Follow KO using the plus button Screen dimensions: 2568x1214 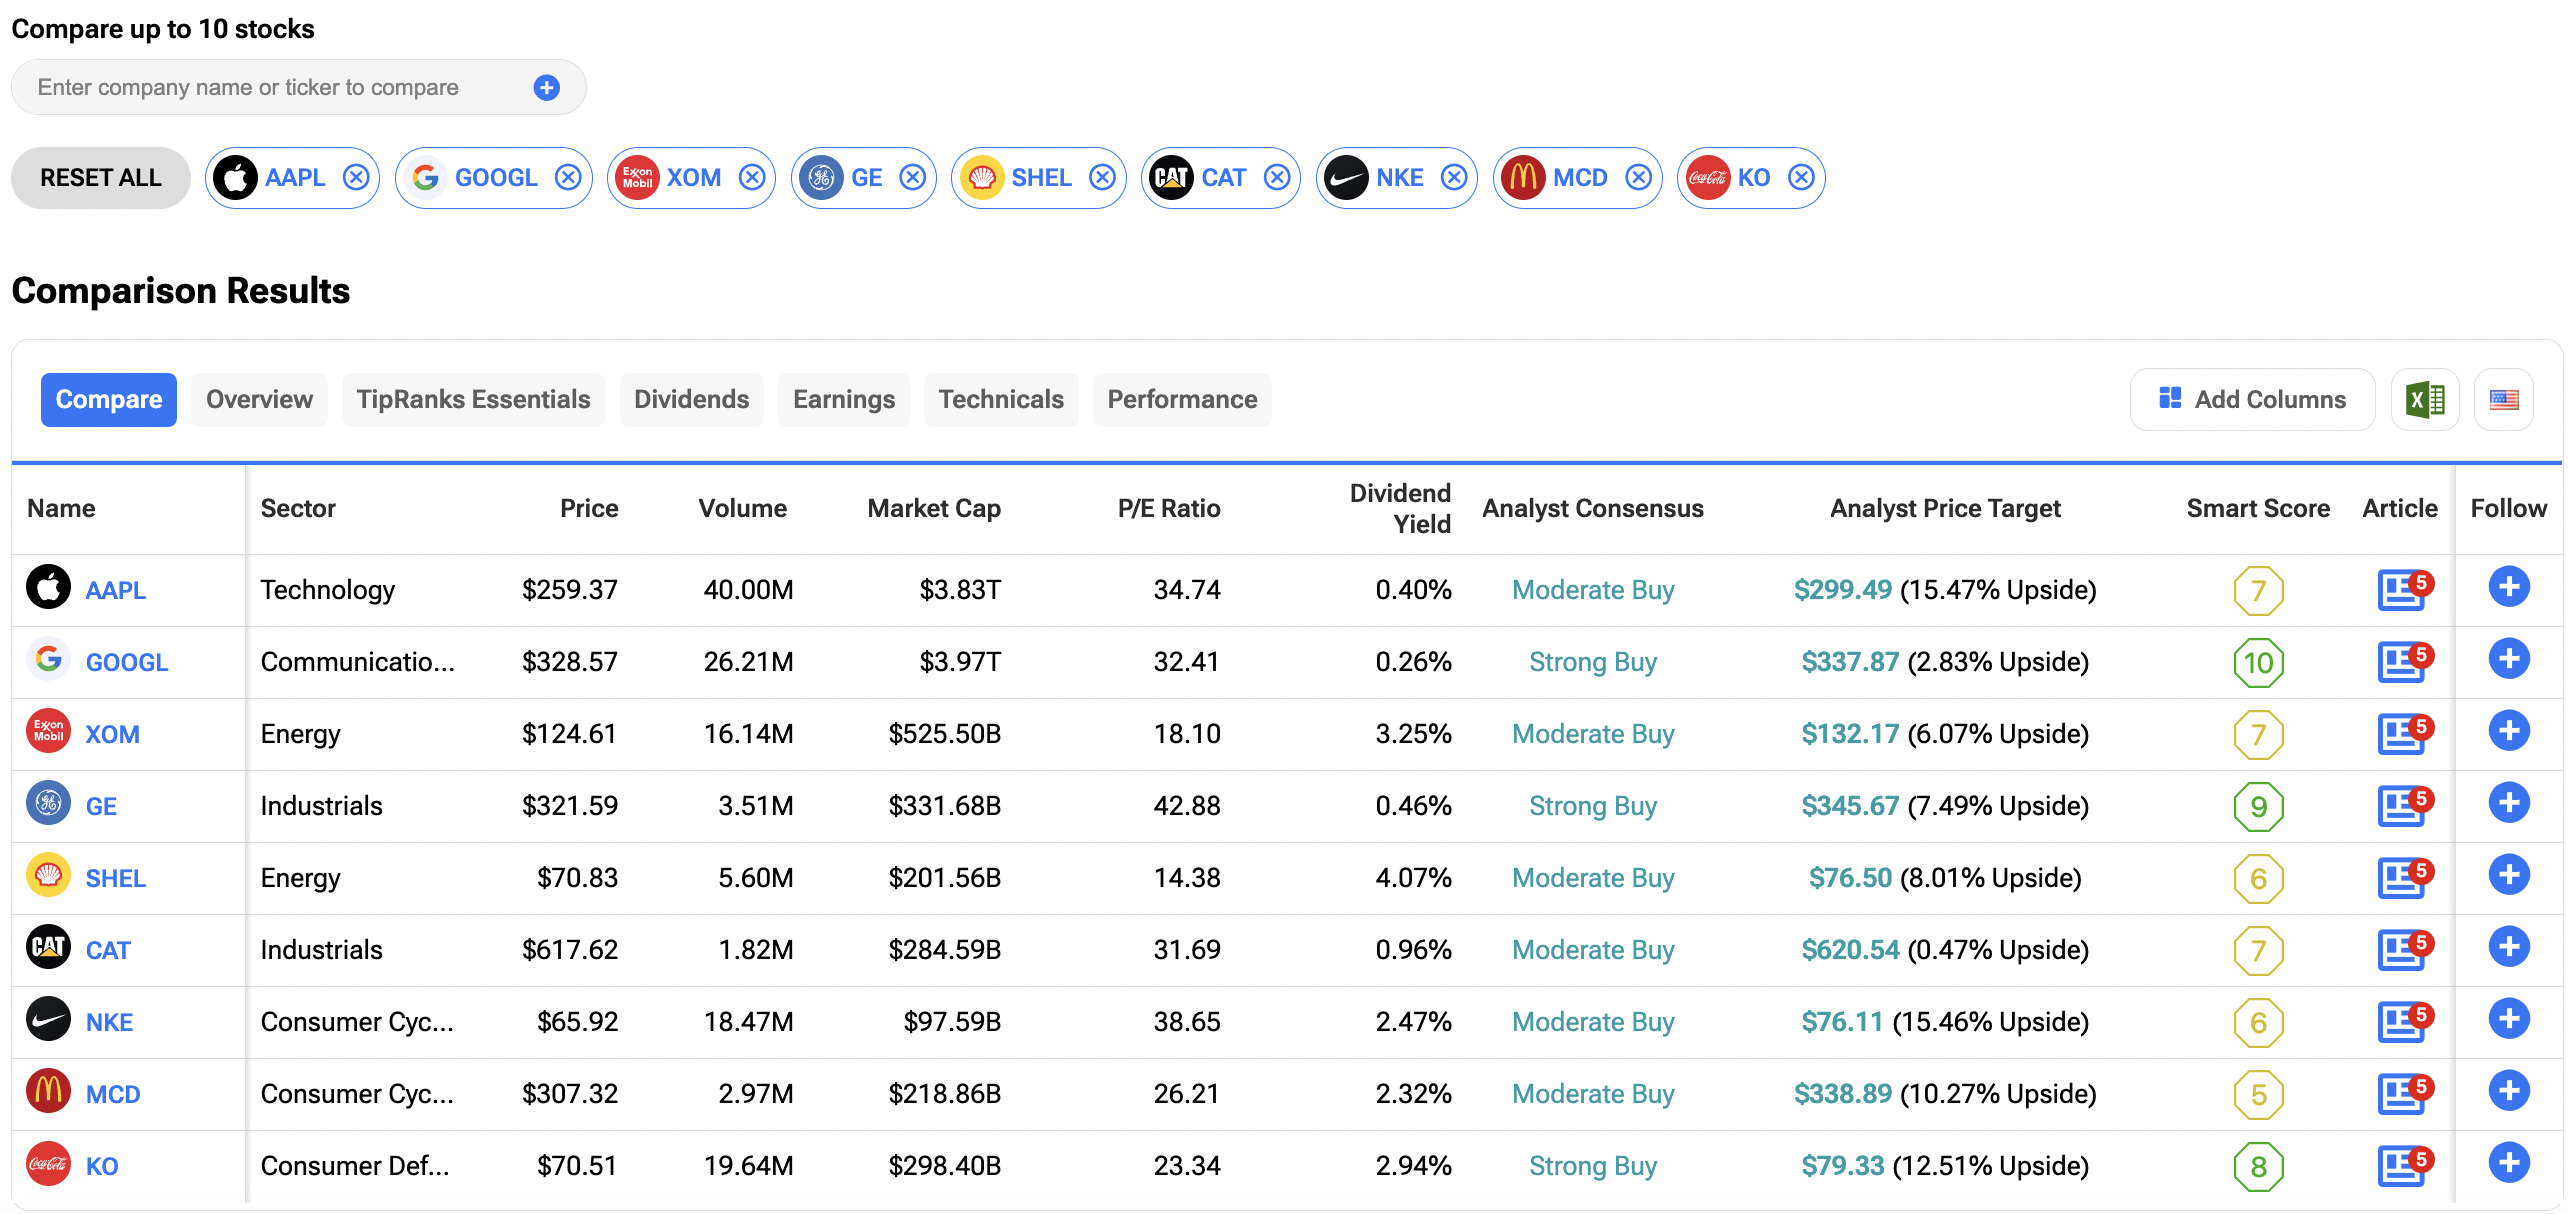tap(2508, 1163)
